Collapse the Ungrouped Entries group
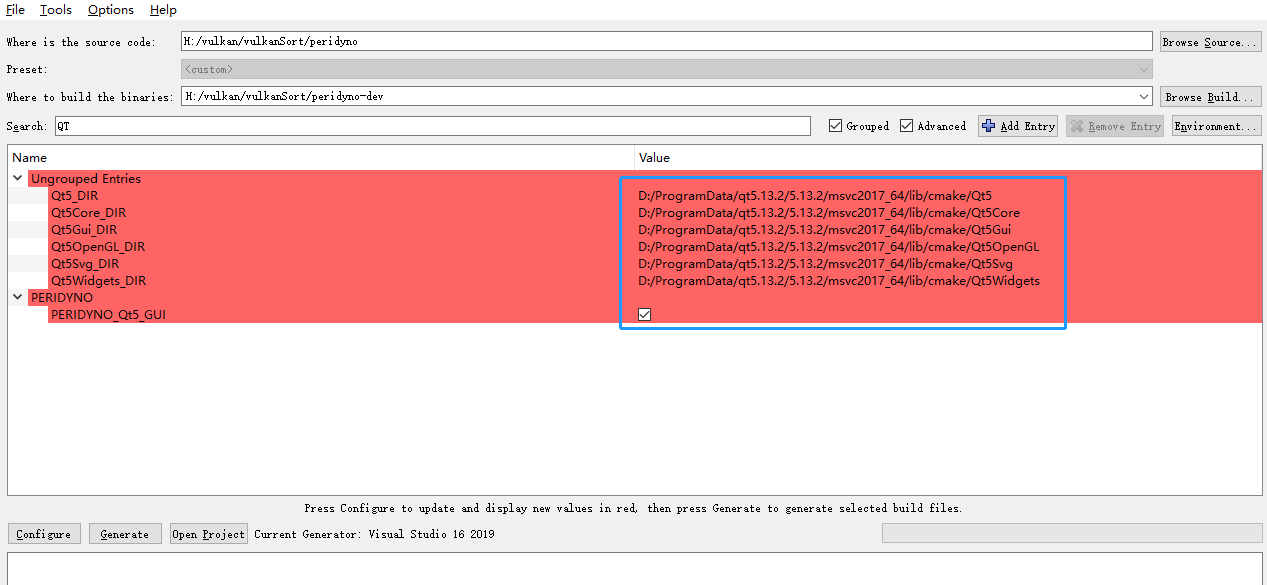The height and width of the screenshot is (585, 1267). tap(18, 179)
